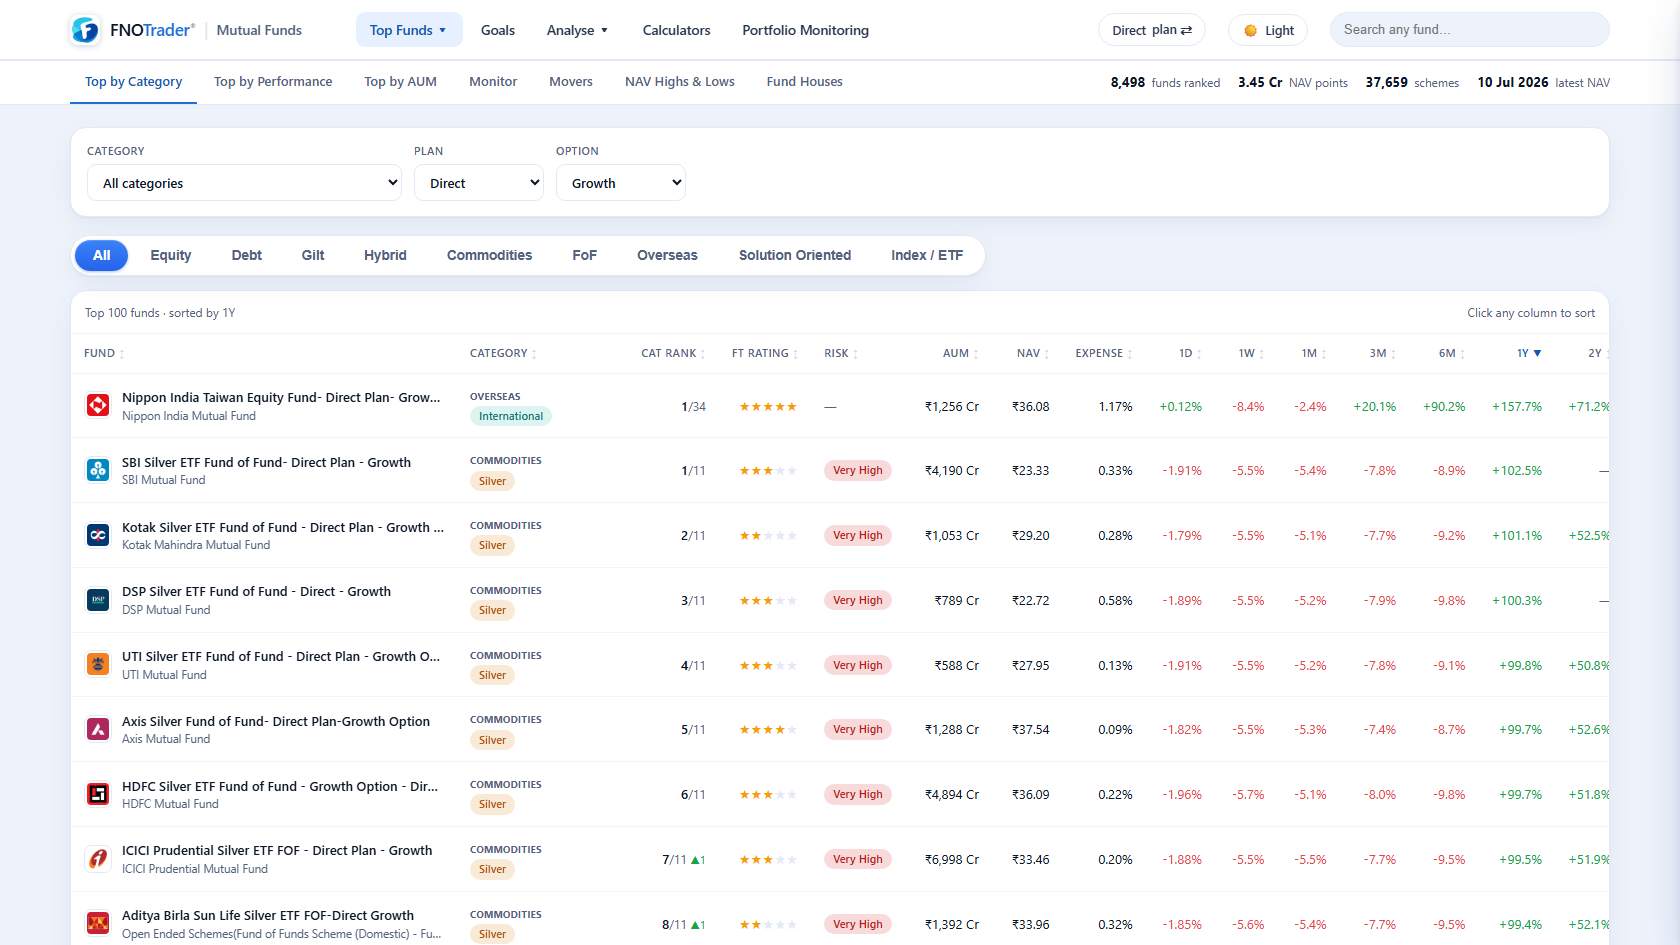The height and width of the screenshot is (945, 1680).
Task: Sort table by Cat Rank column
Action: coord(673,353)
